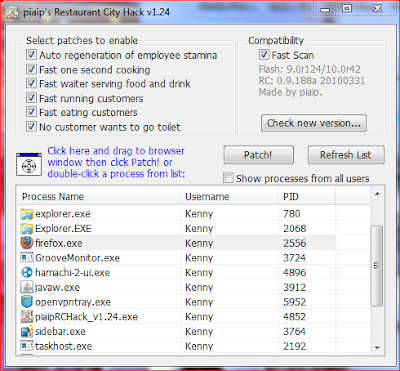
Task: Click the process list scroll down arrow
Action: 377,348
